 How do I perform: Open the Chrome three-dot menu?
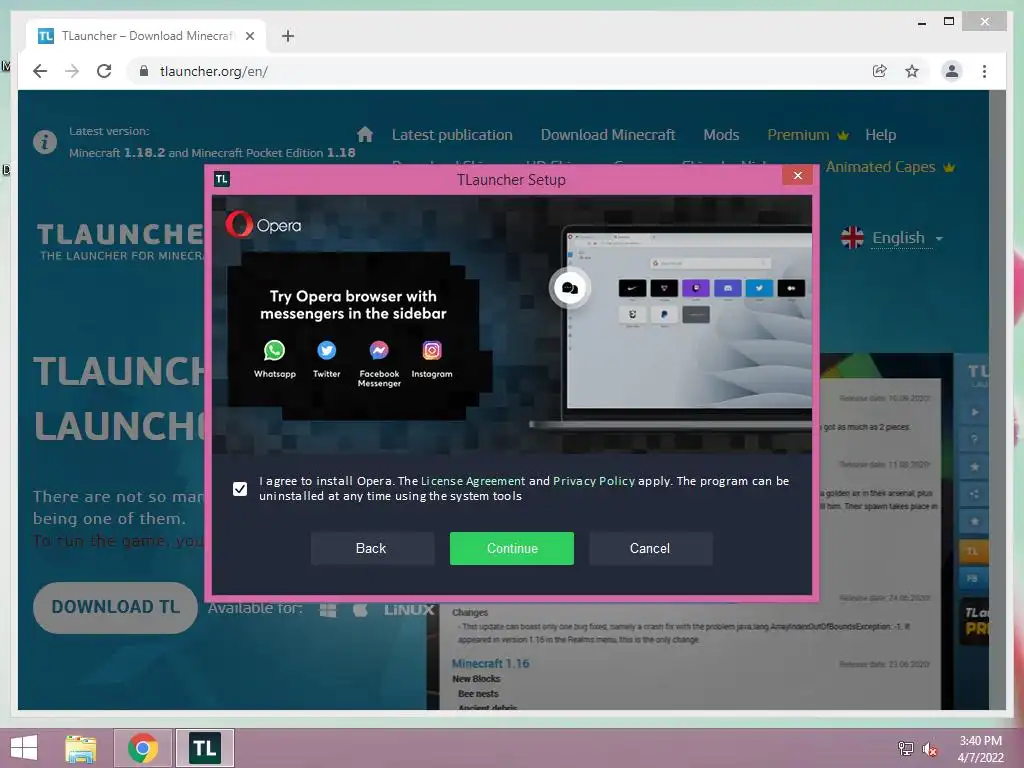point(984,71)
